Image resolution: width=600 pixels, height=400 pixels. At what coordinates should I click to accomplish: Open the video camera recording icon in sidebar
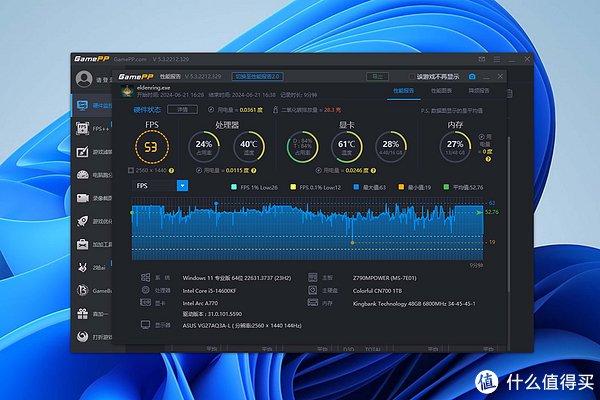tap(83, 198)
